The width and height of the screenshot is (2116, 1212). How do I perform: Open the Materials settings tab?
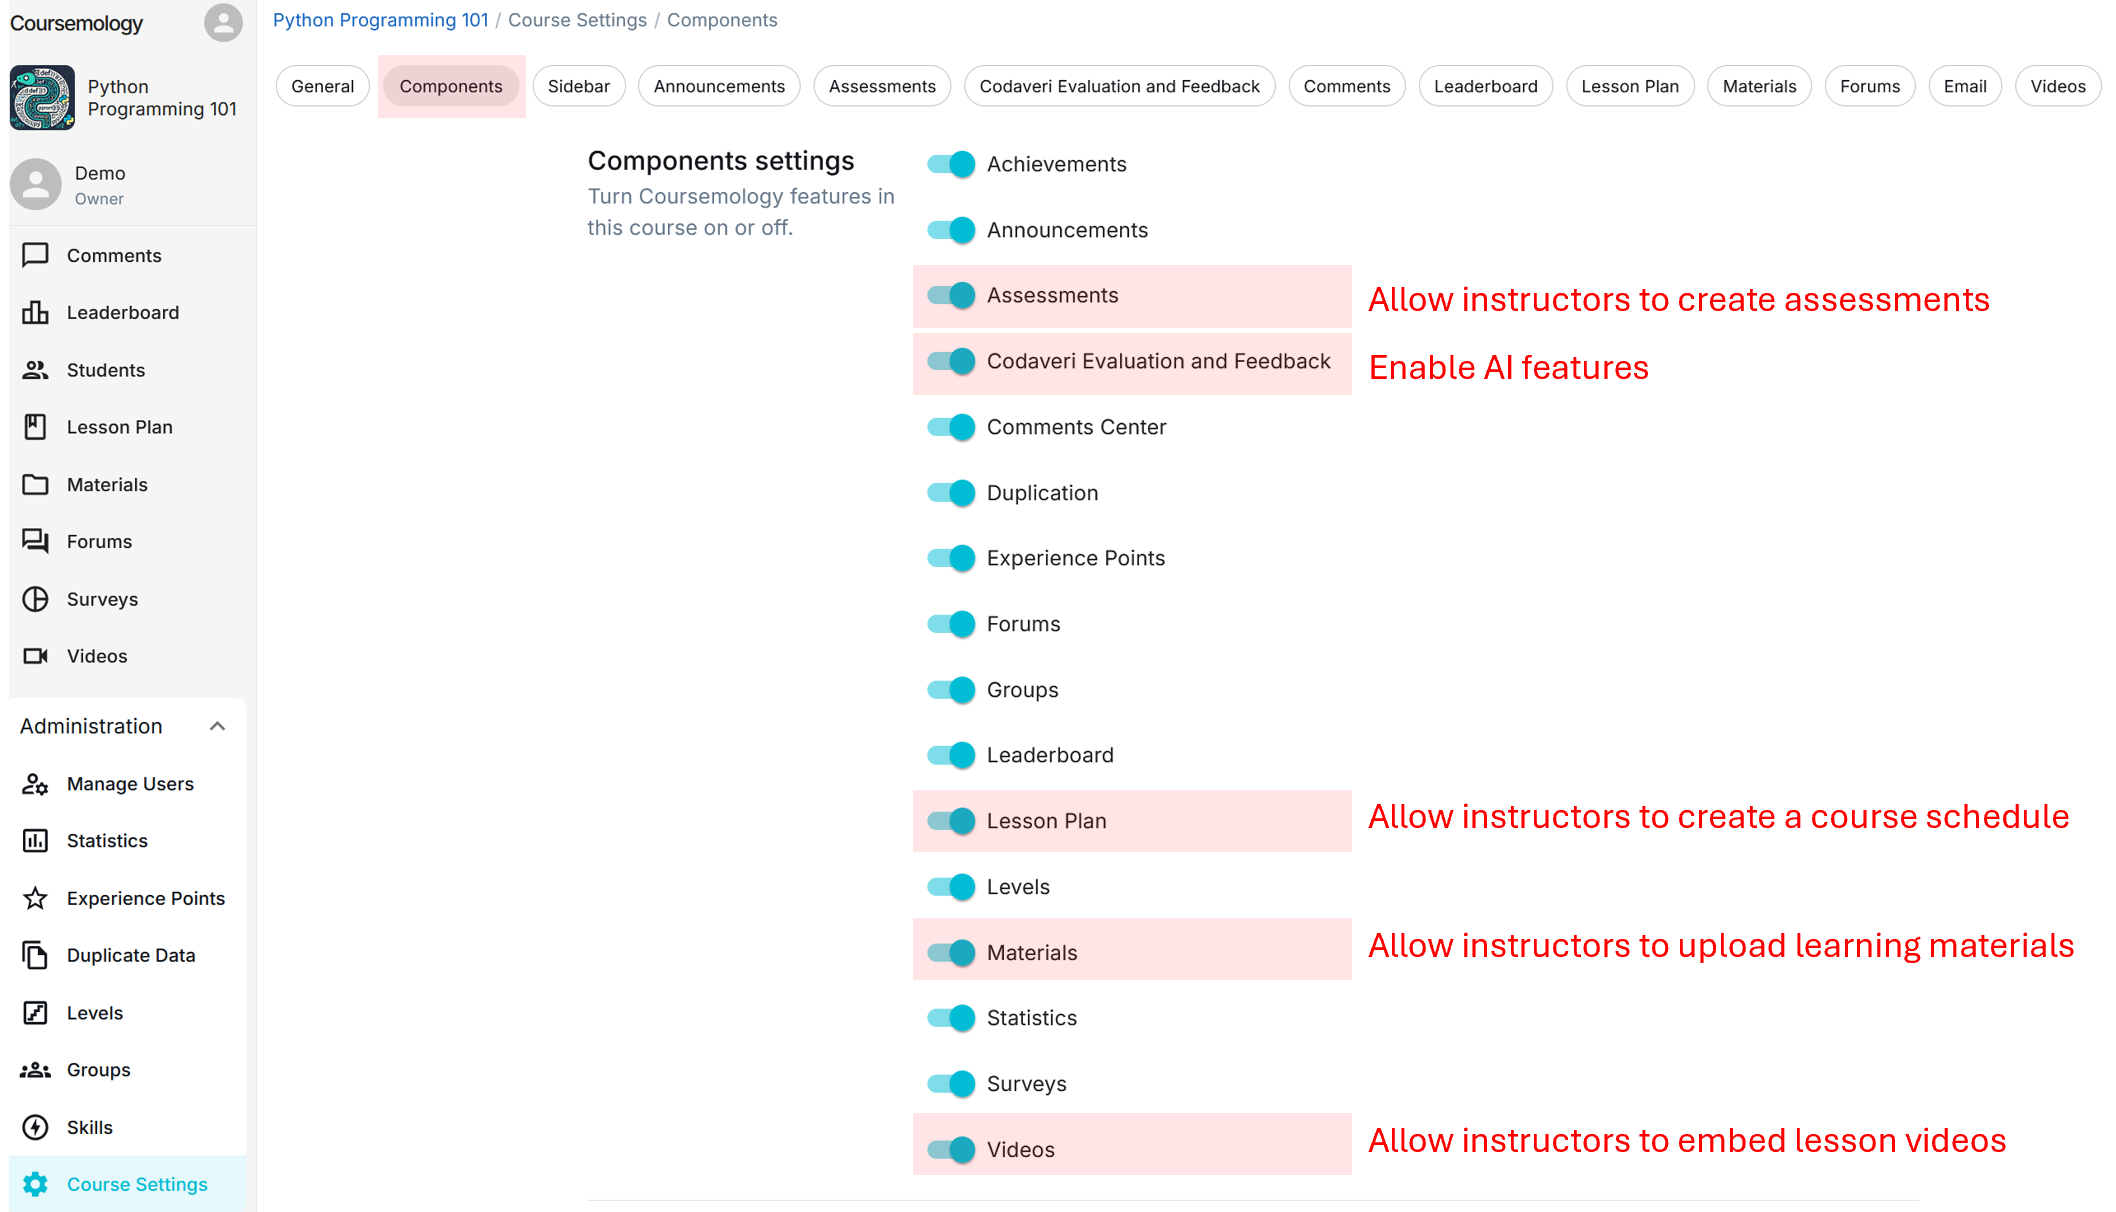pyautogui.click(x=1759, y=86)
